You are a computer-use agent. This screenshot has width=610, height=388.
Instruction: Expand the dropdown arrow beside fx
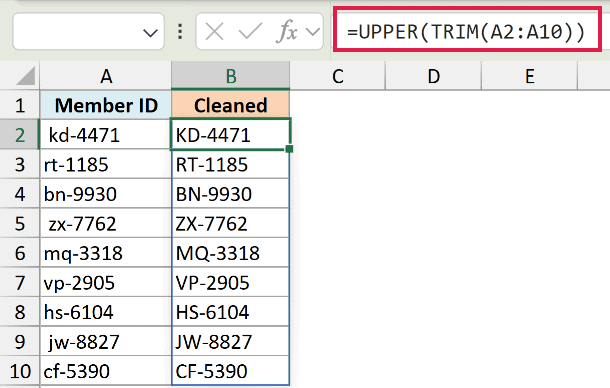[x=313, y=32]
